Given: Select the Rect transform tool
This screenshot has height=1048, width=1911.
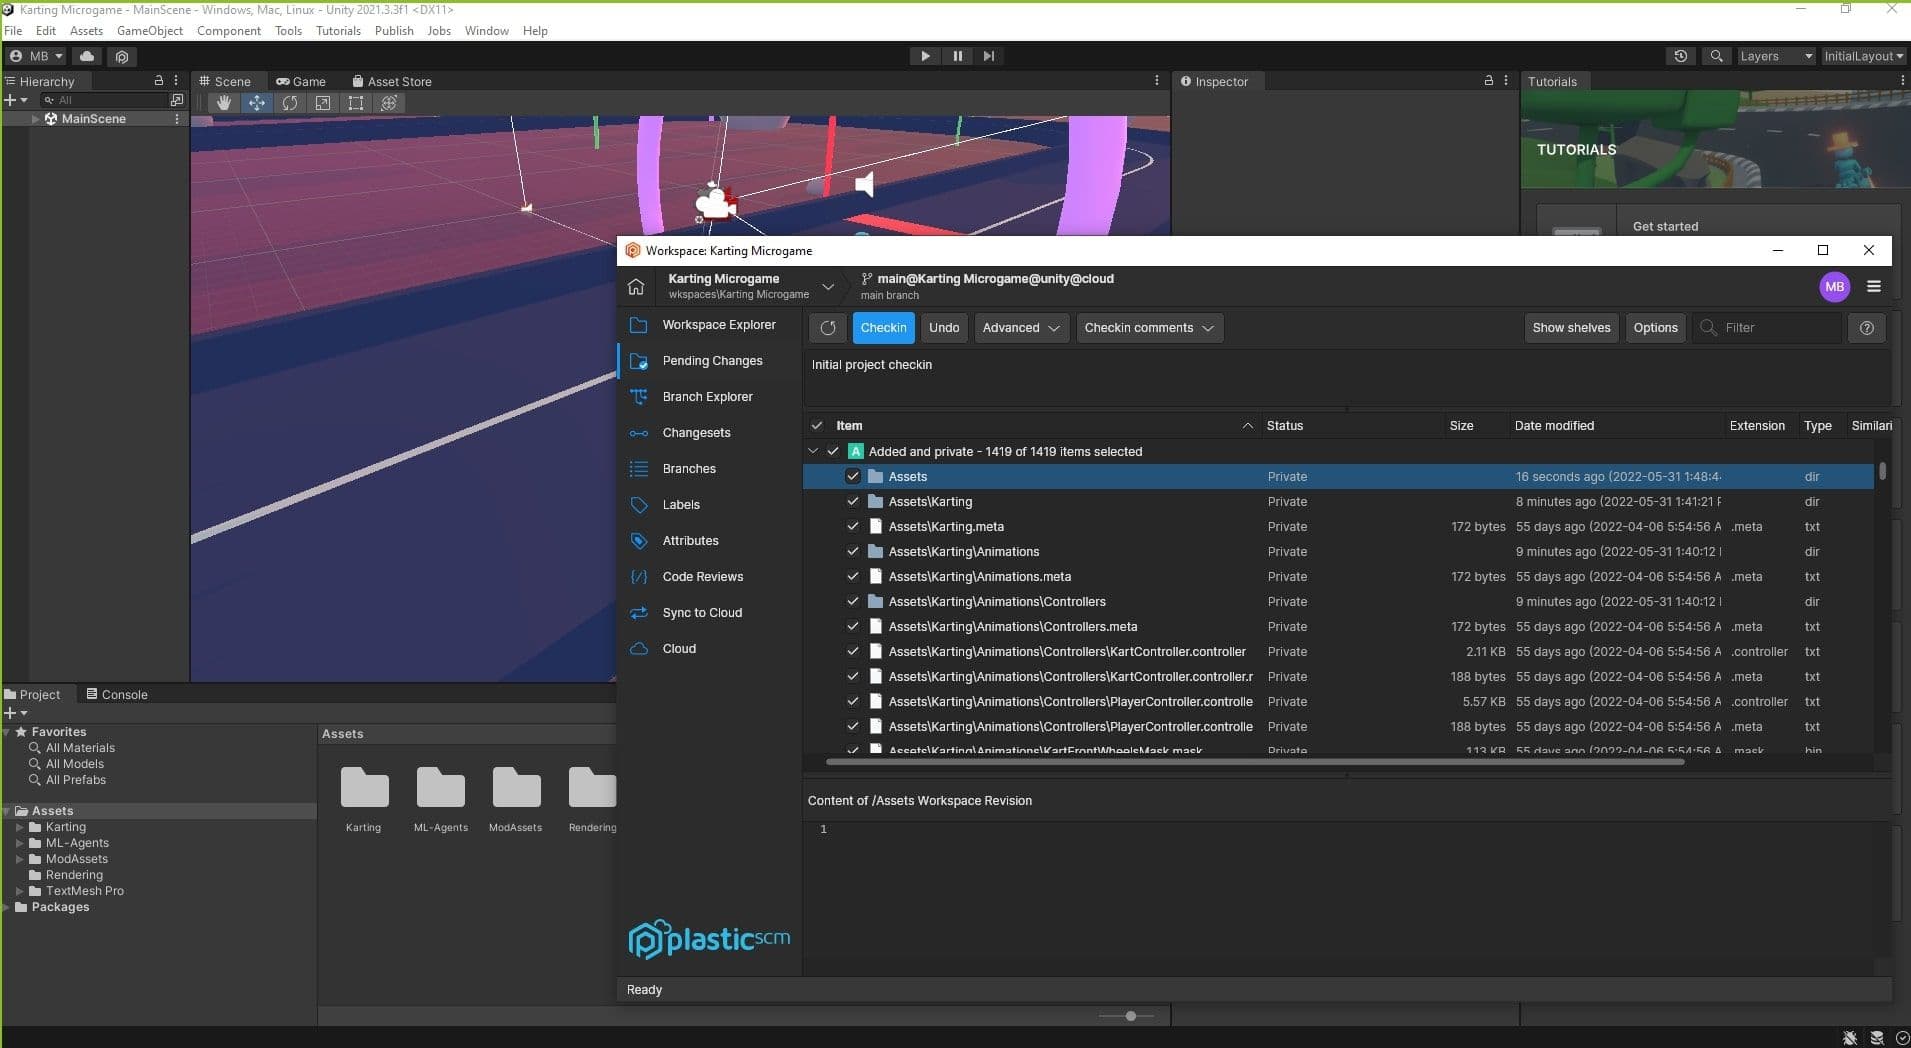Looking at the screenshot, I should pos(356,103).
